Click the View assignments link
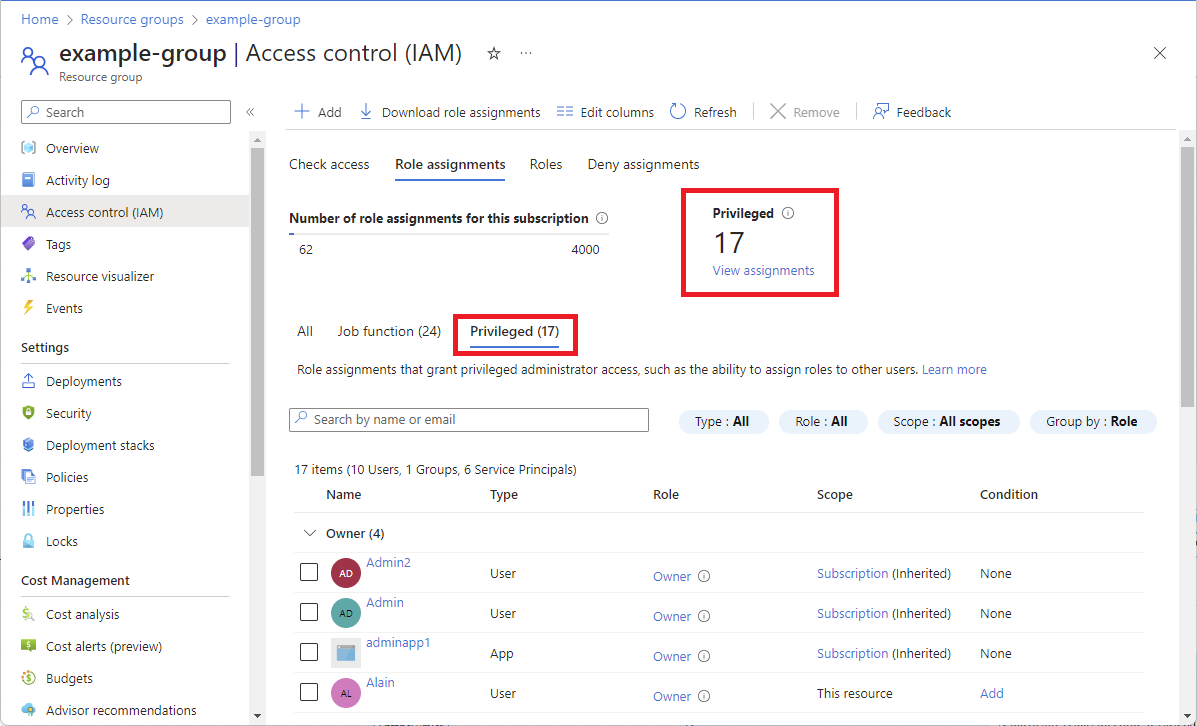This screenshot has height=726, width=1197. pos(763,270)
